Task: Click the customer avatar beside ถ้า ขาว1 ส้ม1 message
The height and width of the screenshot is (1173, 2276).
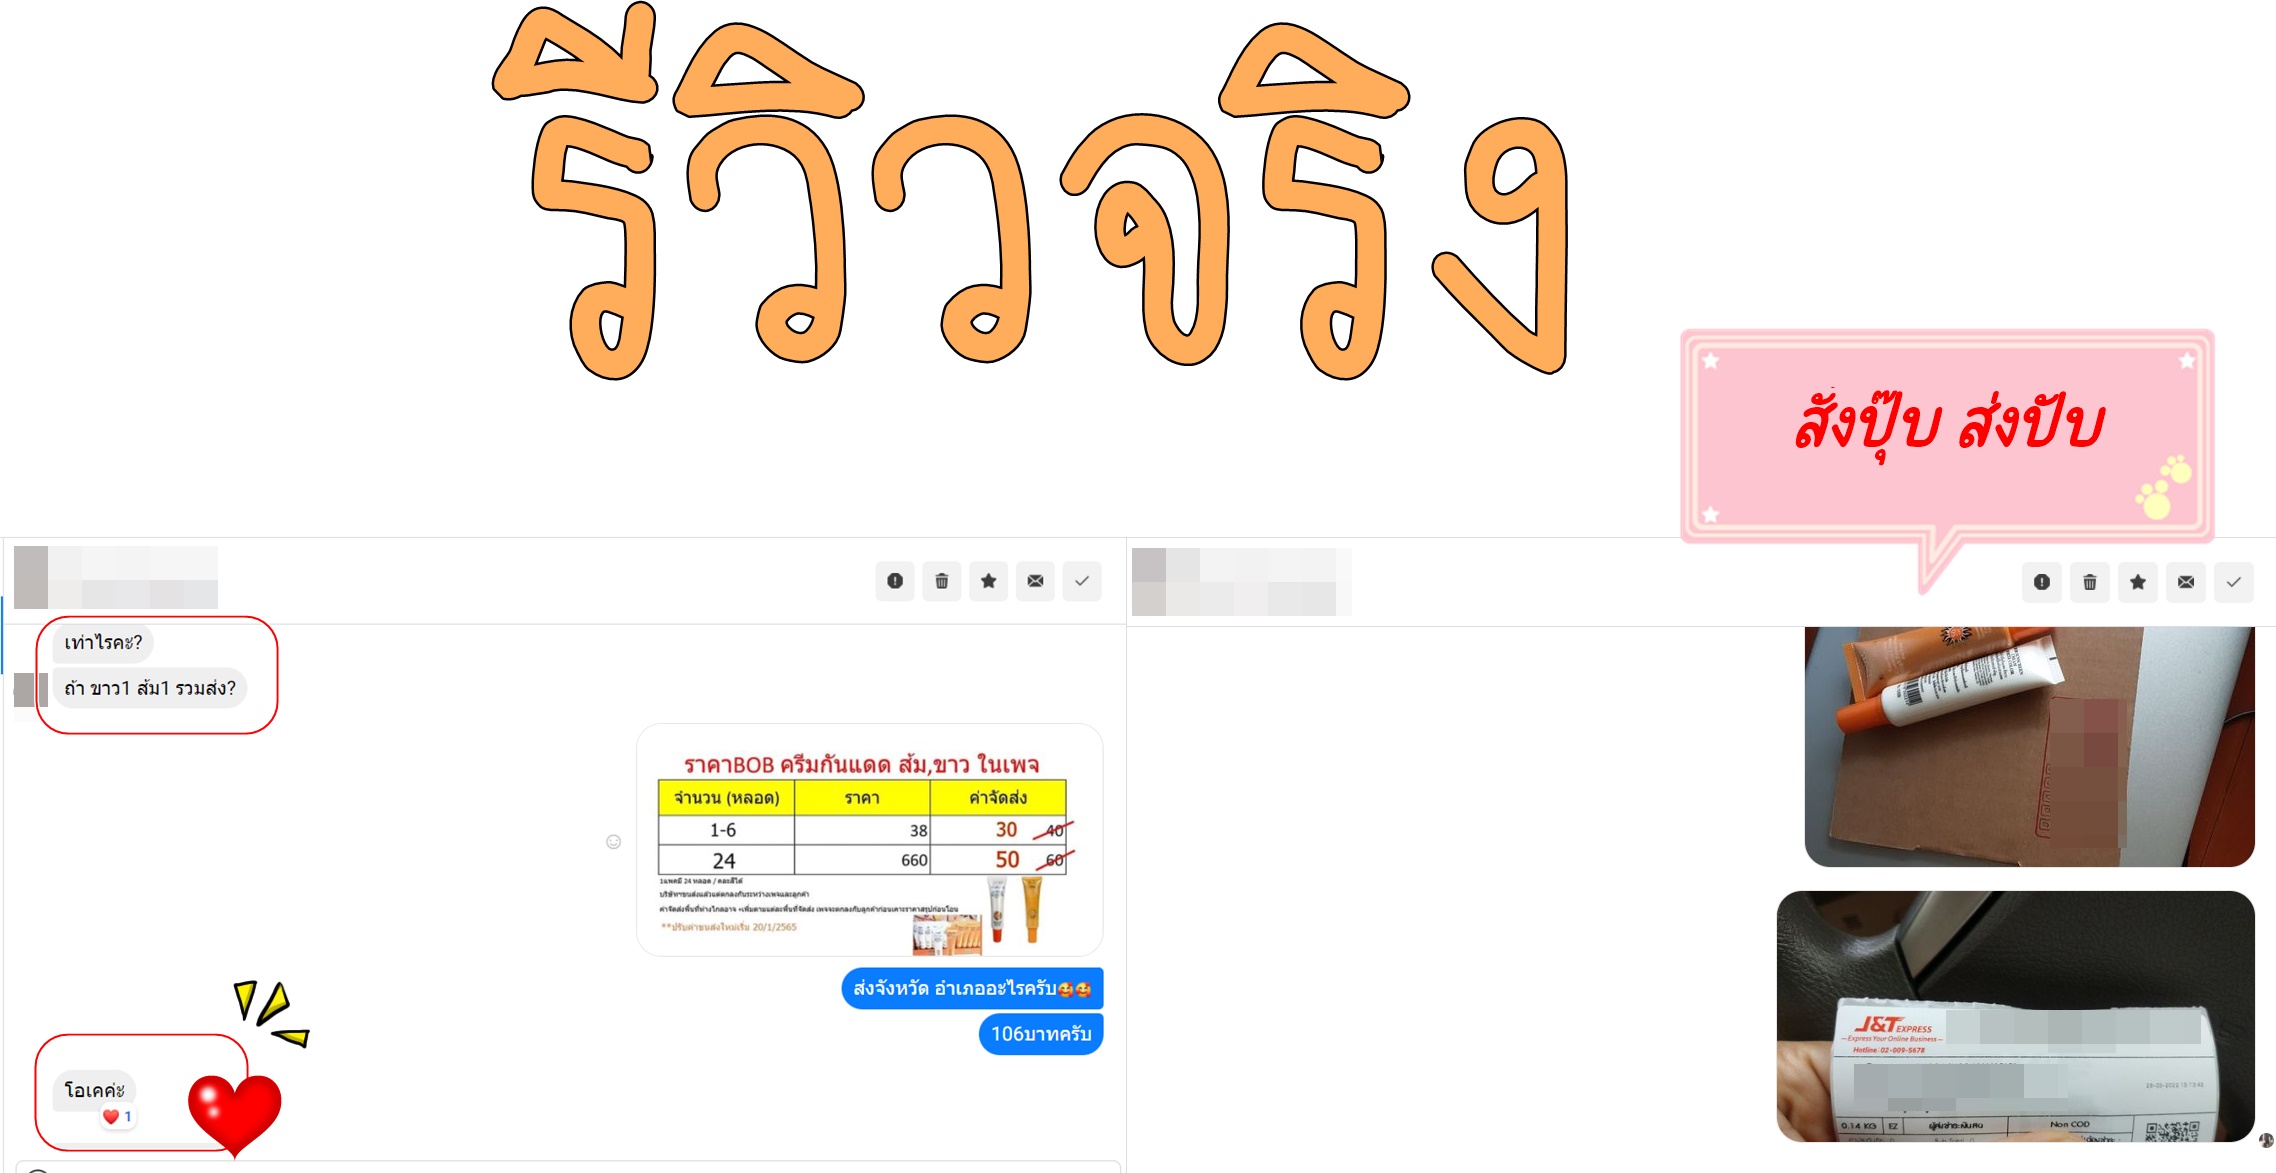Action: pos(31,690)
